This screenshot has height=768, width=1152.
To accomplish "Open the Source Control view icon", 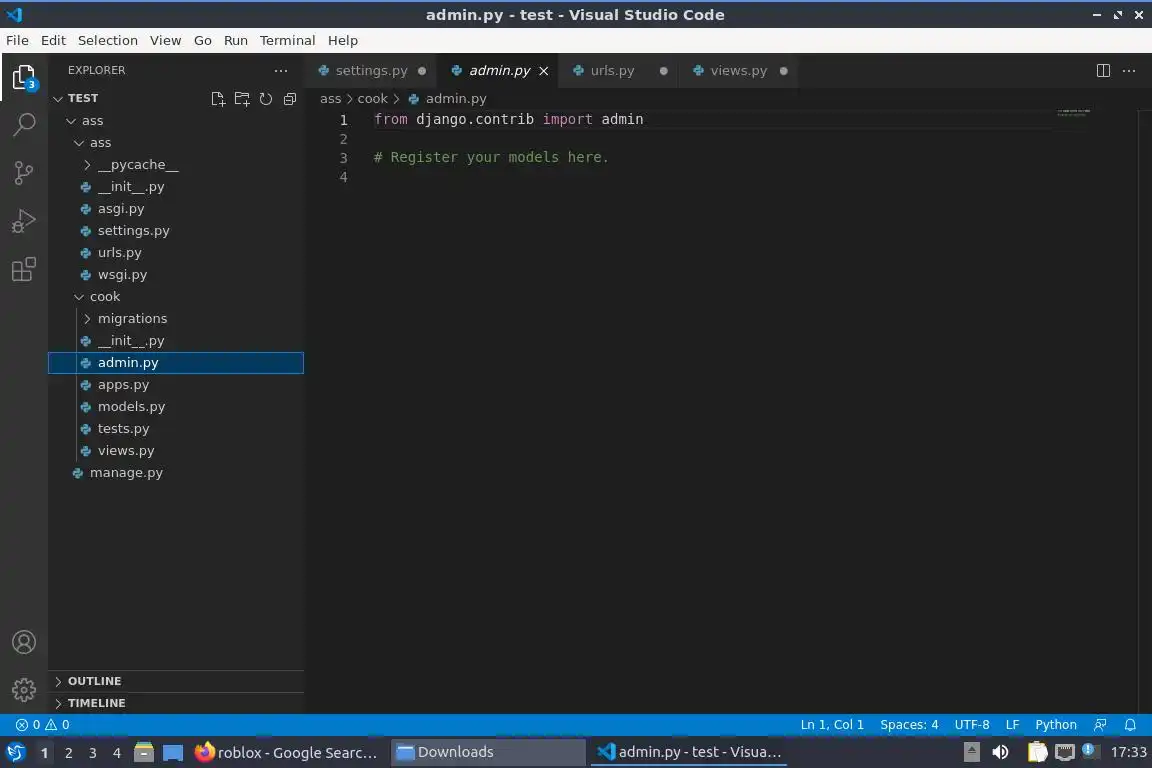I will point(24,173).
